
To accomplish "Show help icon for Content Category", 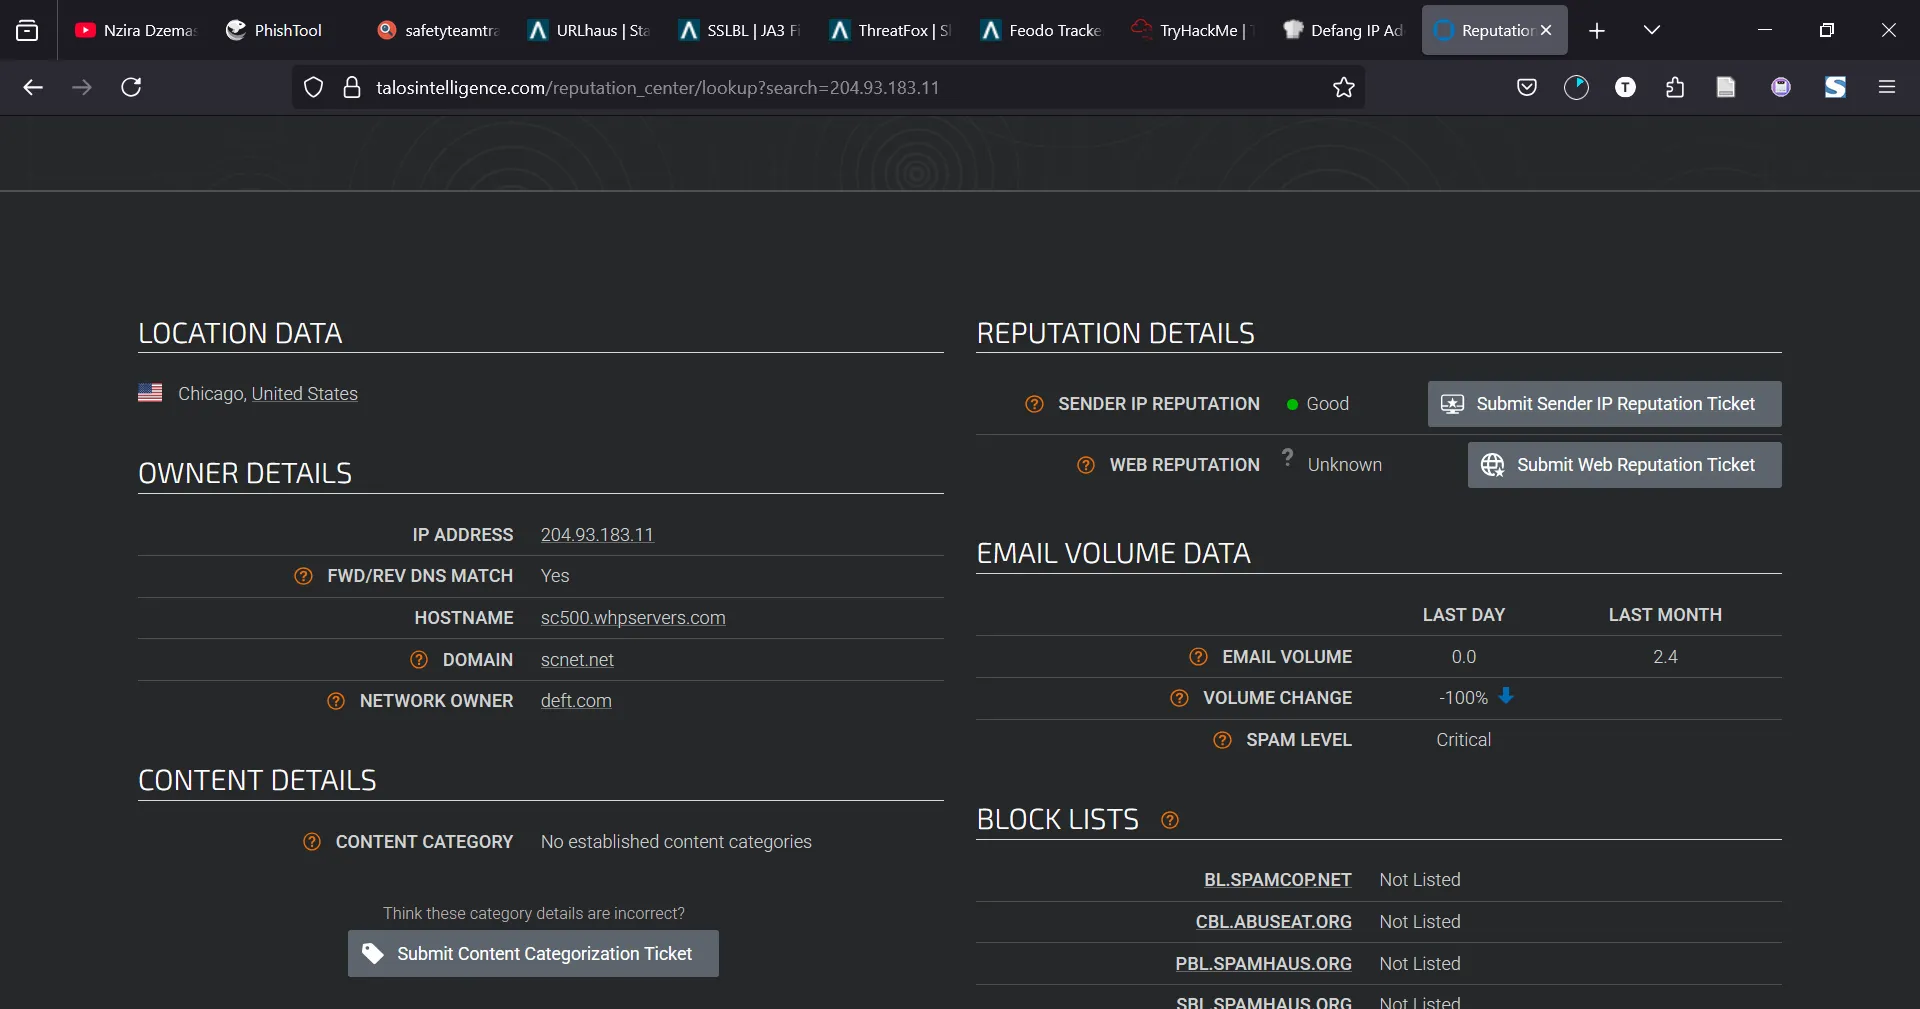I will click(312, 842).
